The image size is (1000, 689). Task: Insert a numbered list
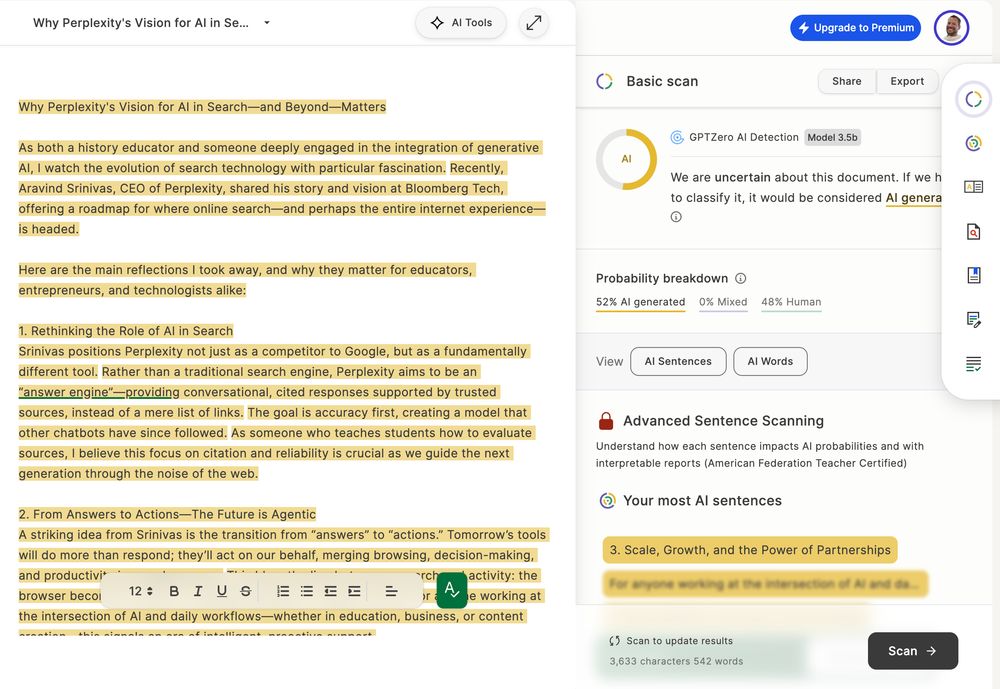pos(283,591)
